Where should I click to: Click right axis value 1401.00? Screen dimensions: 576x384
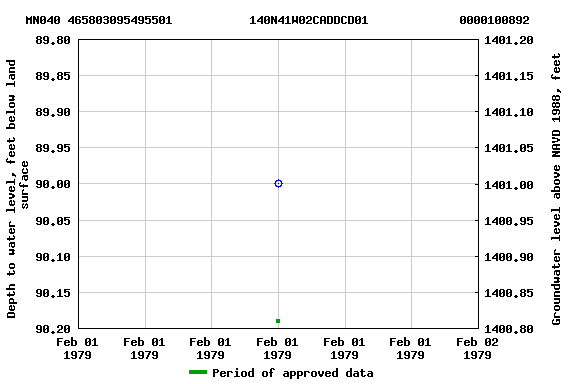[509, 184]
